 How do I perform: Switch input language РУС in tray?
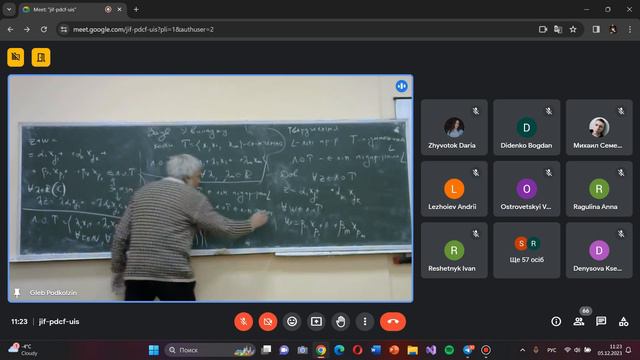pyautogui.click(x=551, y=350)
